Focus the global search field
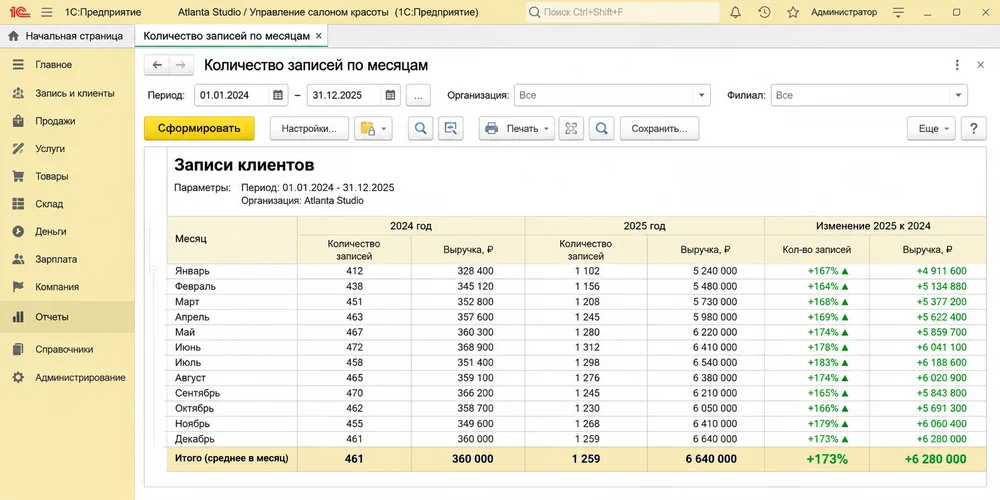 (x=622, y=12)
